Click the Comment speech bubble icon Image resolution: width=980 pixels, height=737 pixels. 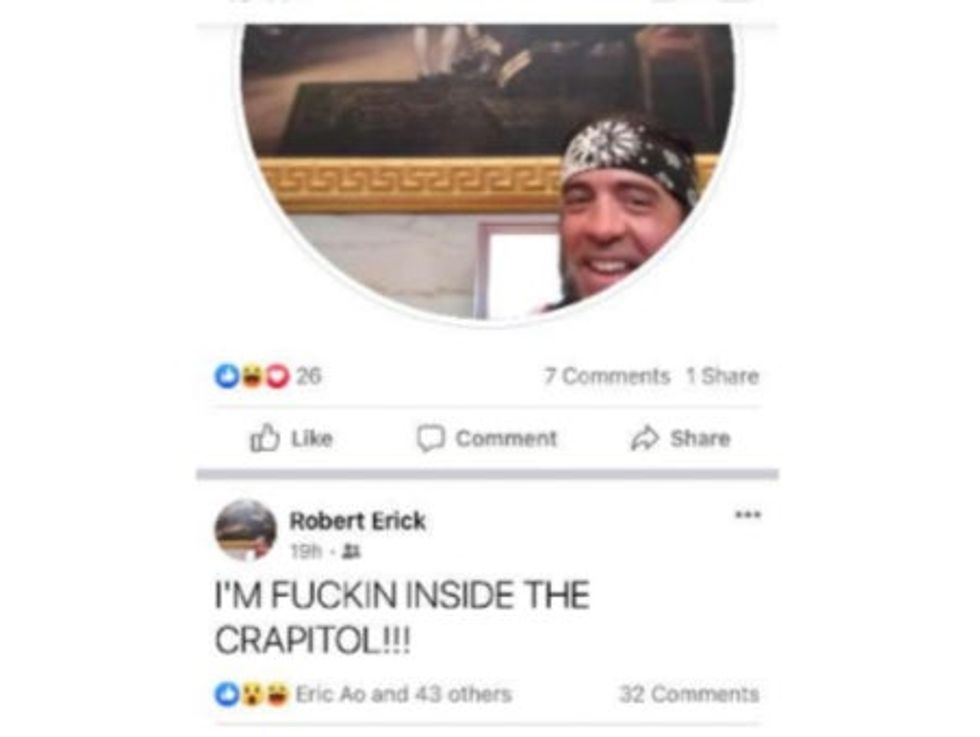pos(431,438)
